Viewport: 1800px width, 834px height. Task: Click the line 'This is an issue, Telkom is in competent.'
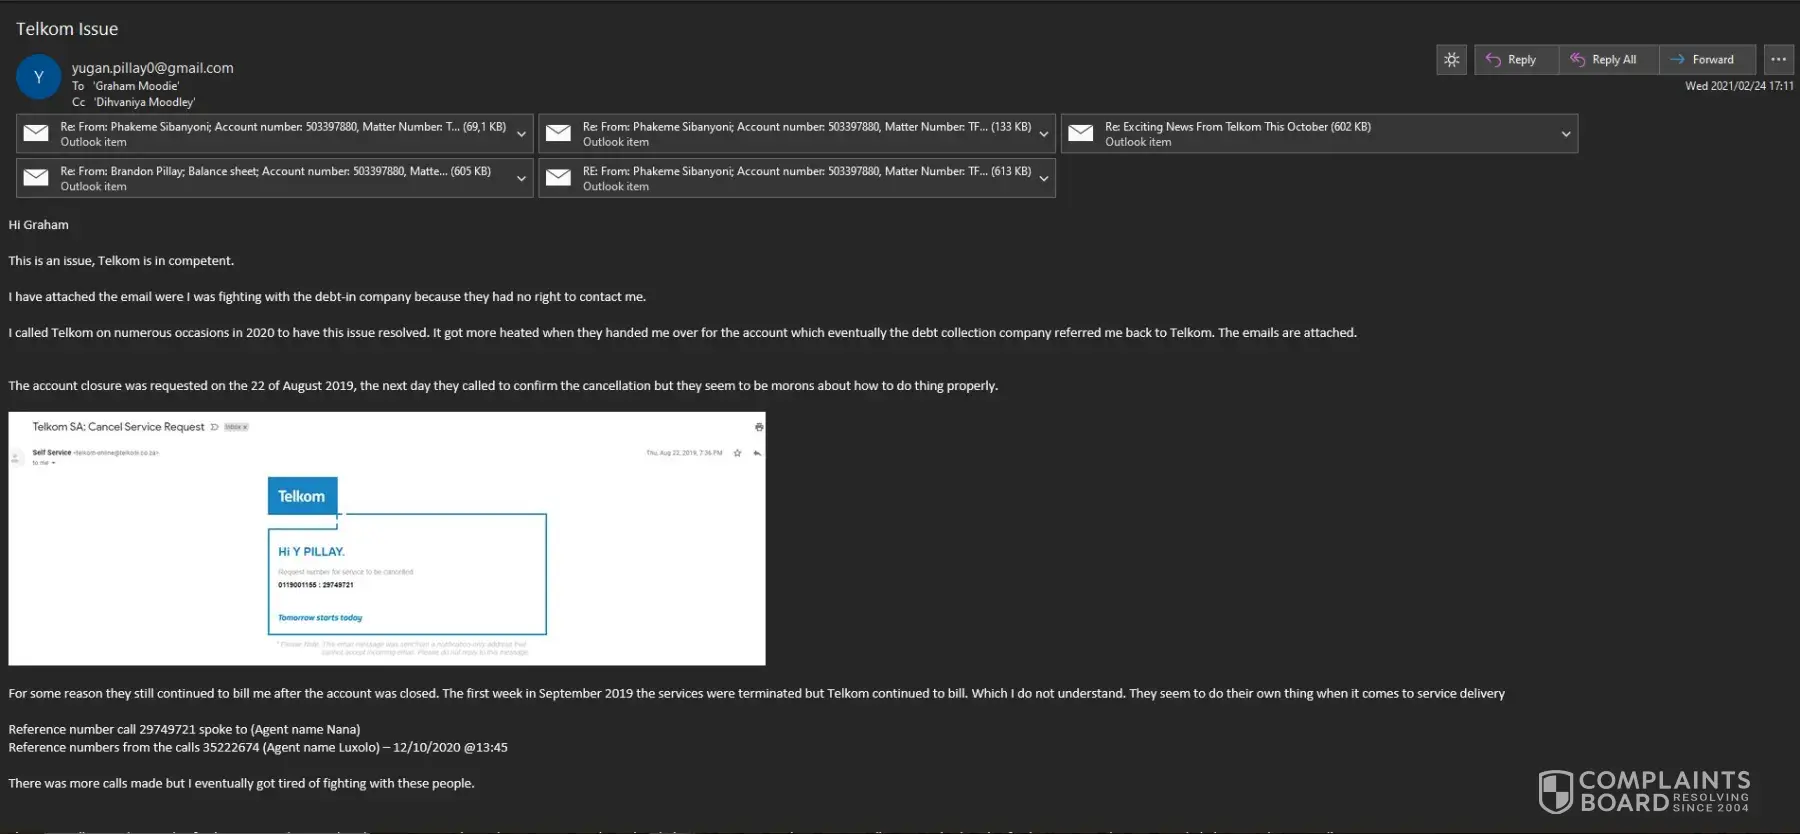tap(121, 261)
